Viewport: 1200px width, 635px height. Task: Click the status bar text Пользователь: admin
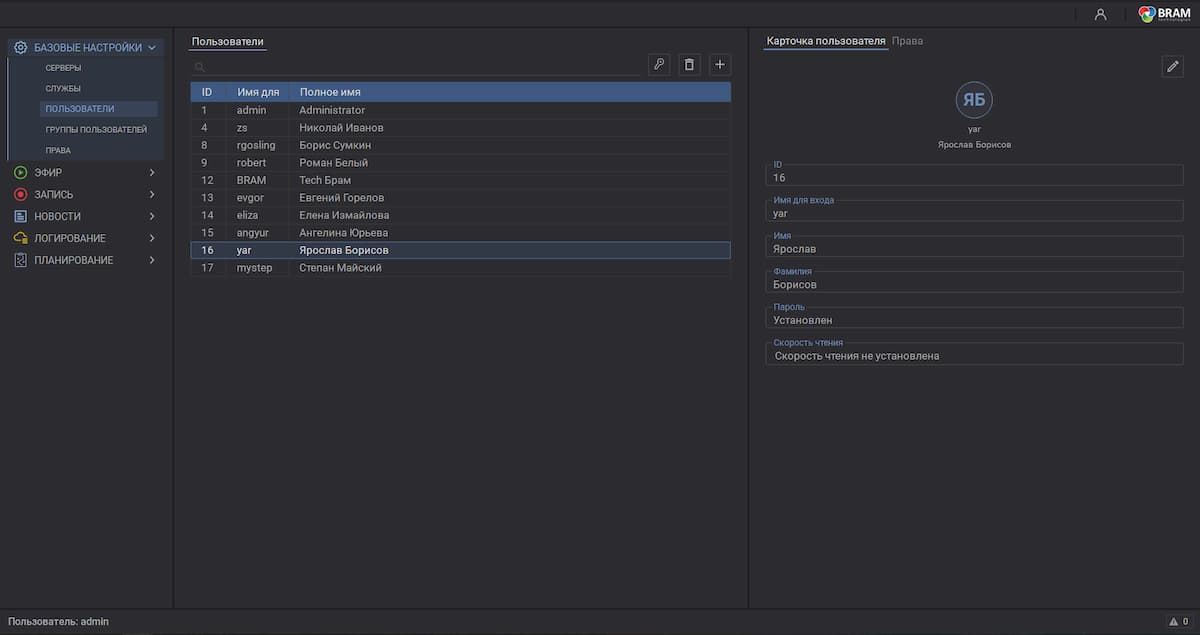click(x=58, y=621)
